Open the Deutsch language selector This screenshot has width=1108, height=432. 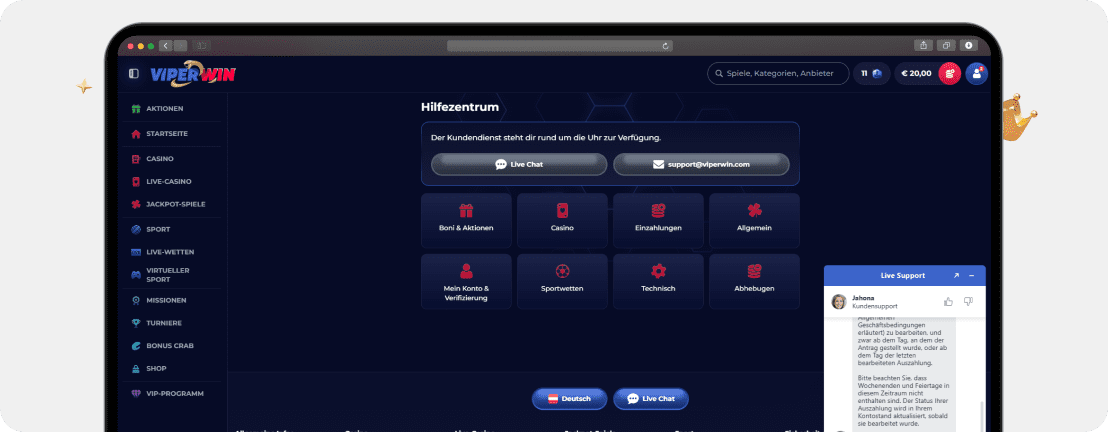(569, 398)
